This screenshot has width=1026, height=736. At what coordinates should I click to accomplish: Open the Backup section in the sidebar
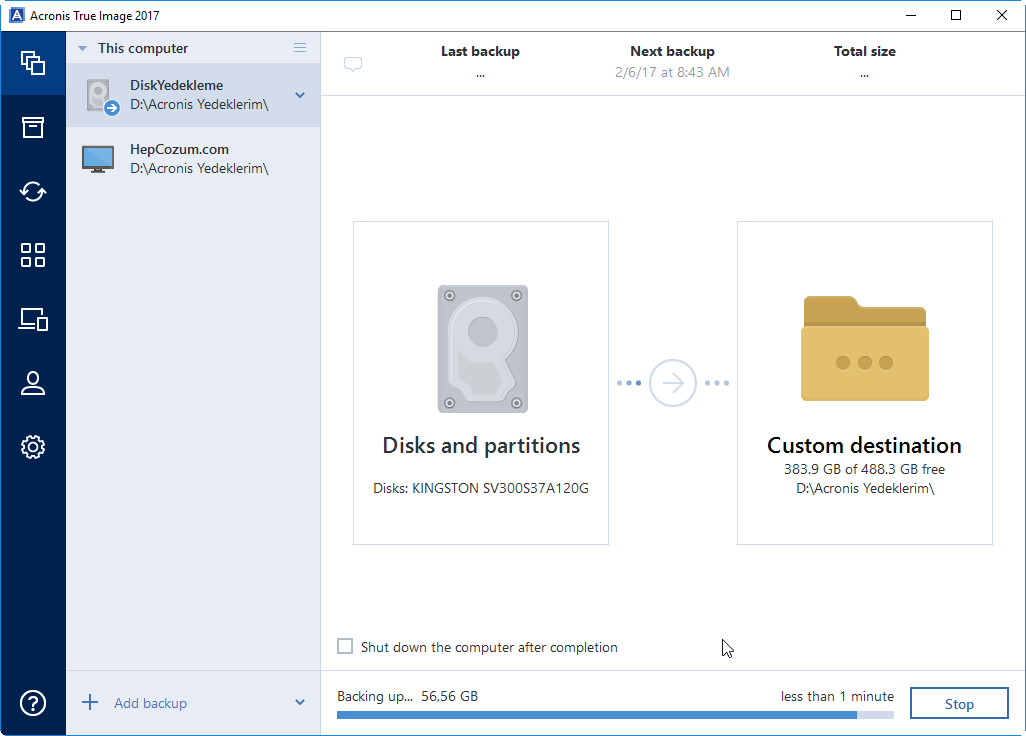(x=33, y=63)
